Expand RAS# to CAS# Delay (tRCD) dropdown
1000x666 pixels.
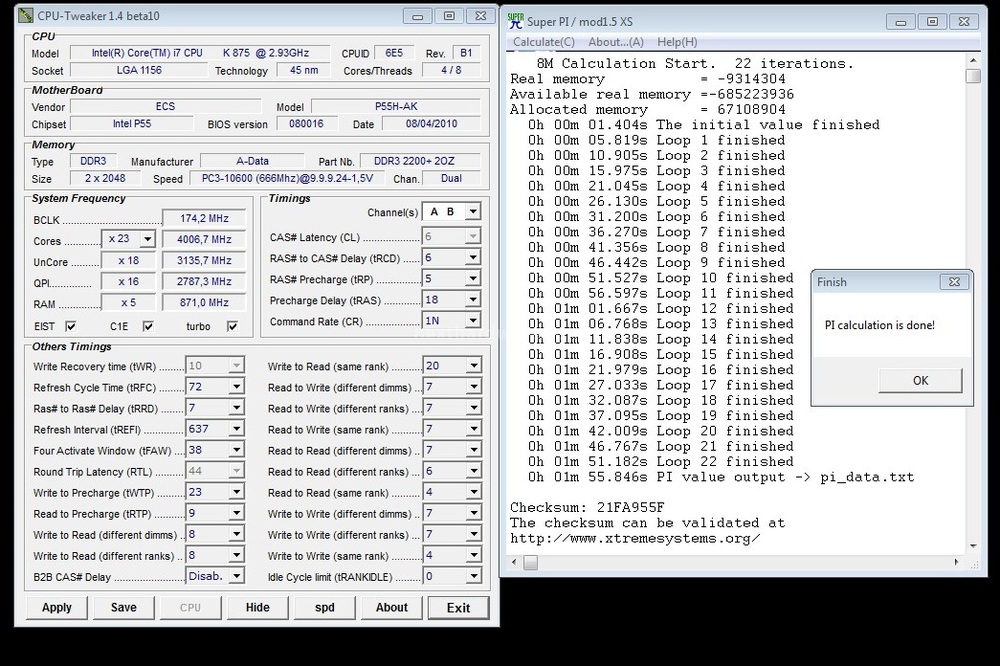(x=473, y=257)
